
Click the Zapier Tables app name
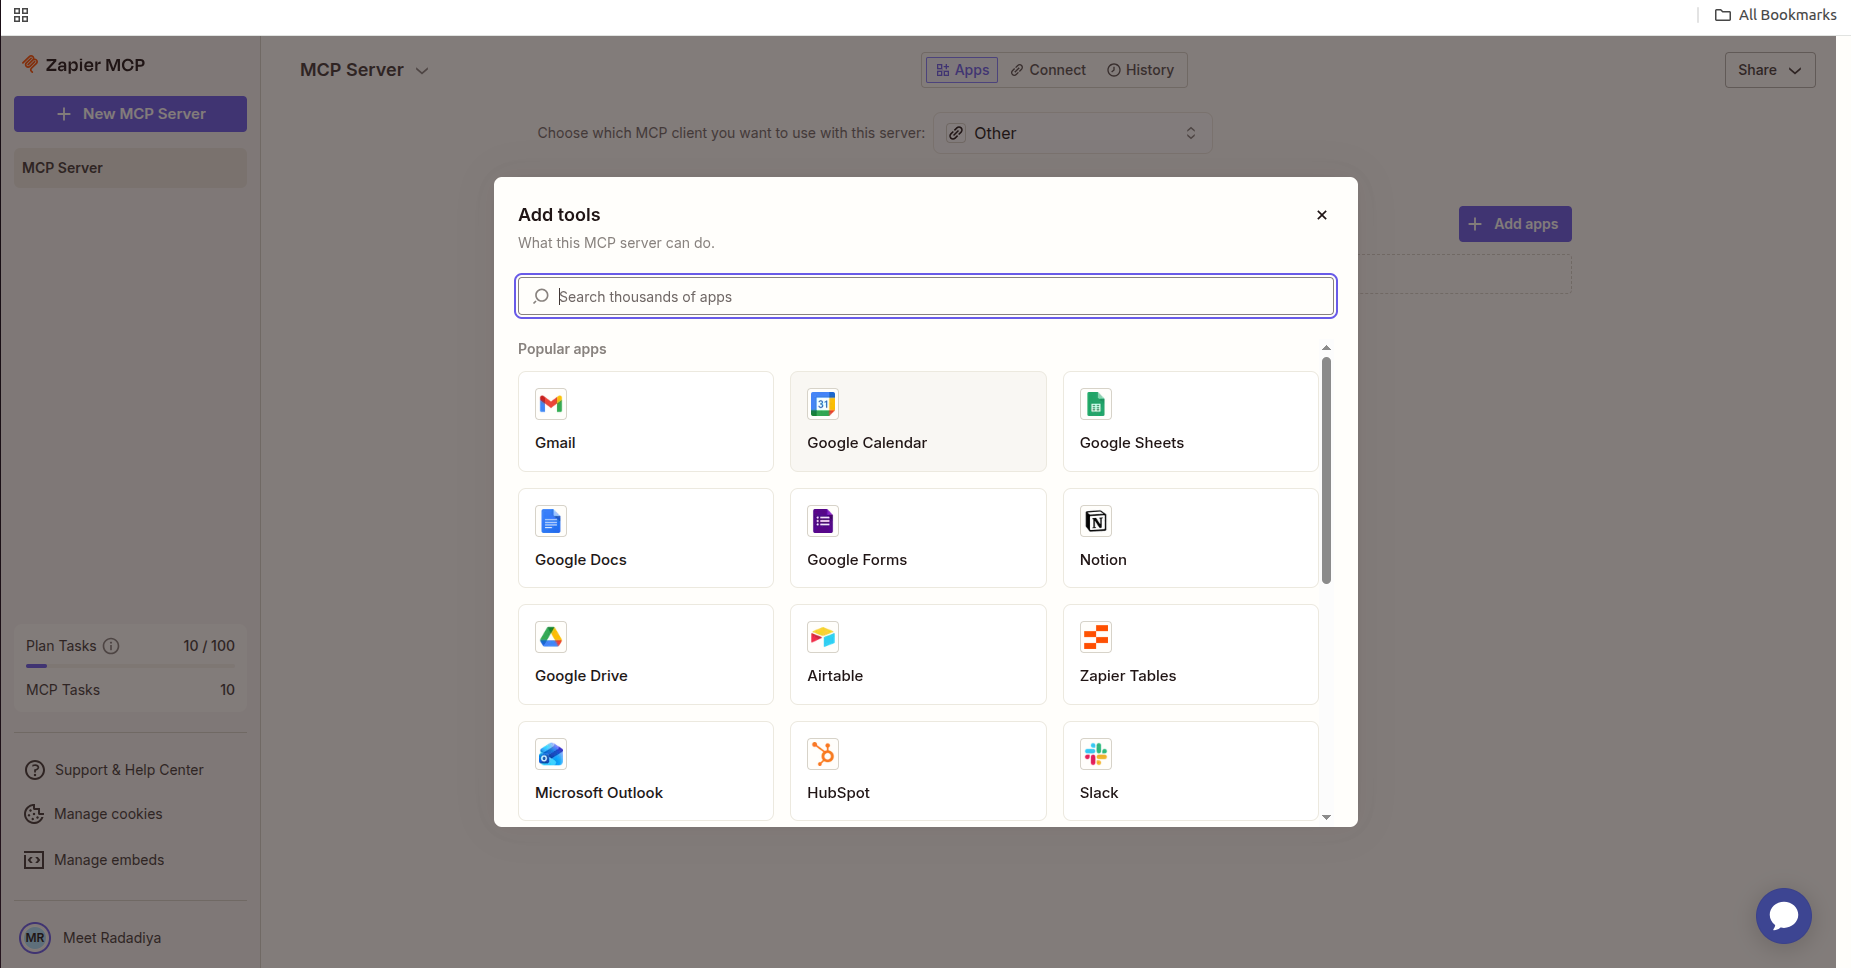(x=1128, y=676)
